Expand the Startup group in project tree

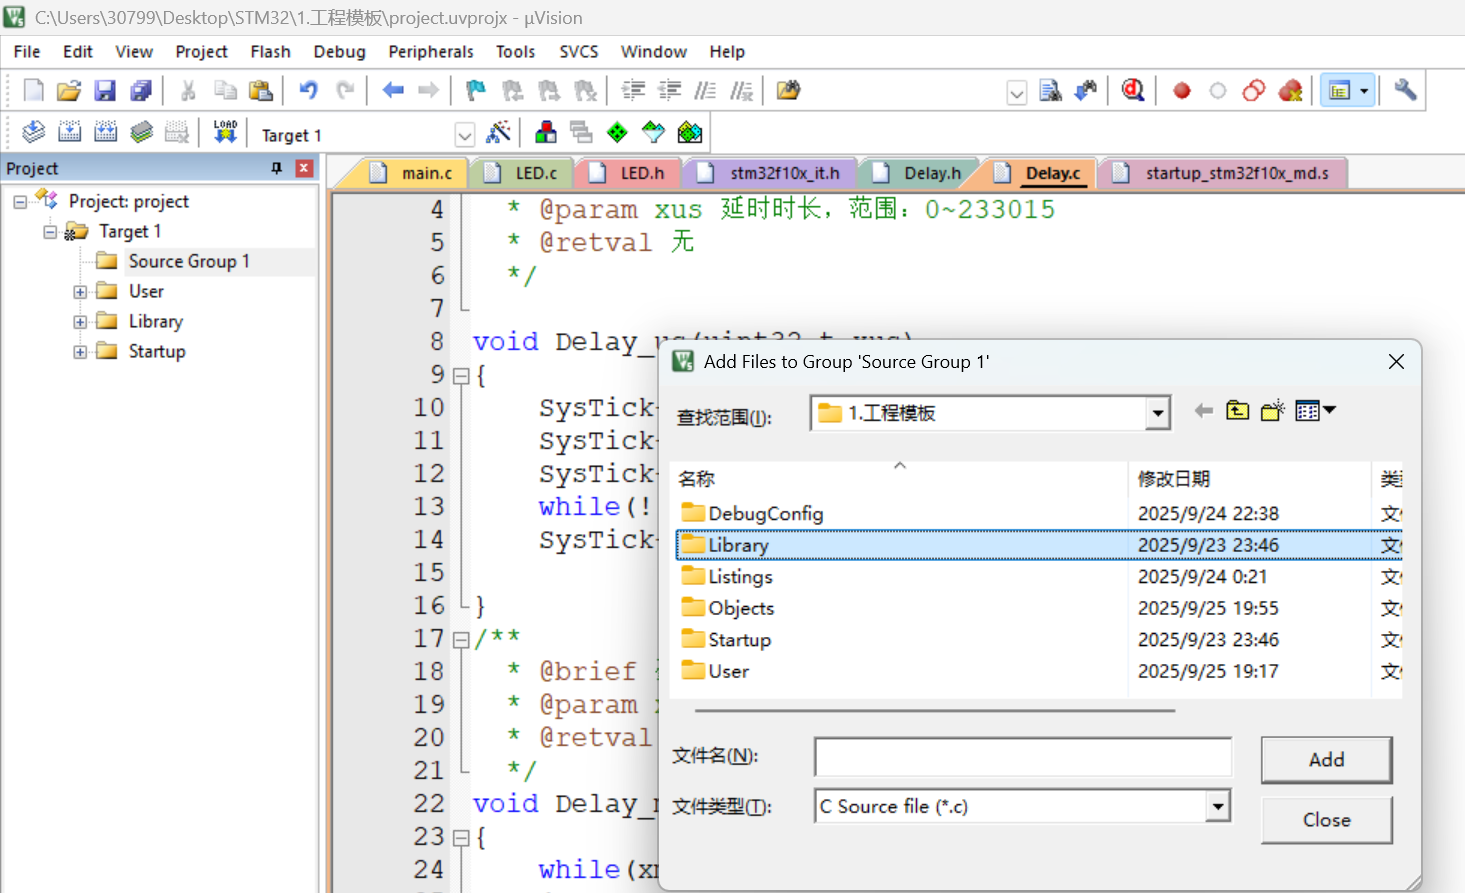pos(80,352)
